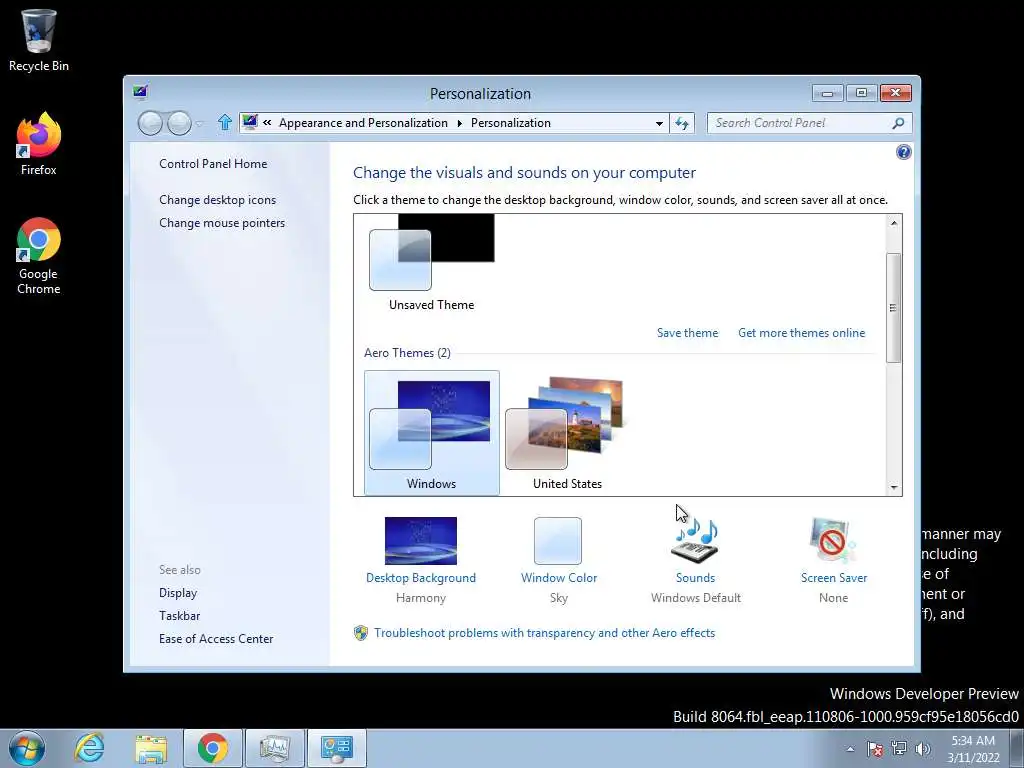Click the theme list scroll down arrow
The image size is (1024, 768).
[x=893, y=487]
